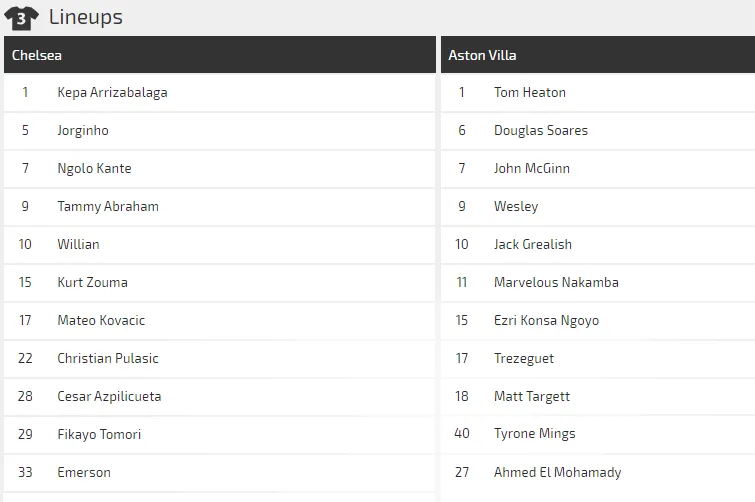Select the Aston Villa team header
755x502 pixels.
tap(482, 55)
